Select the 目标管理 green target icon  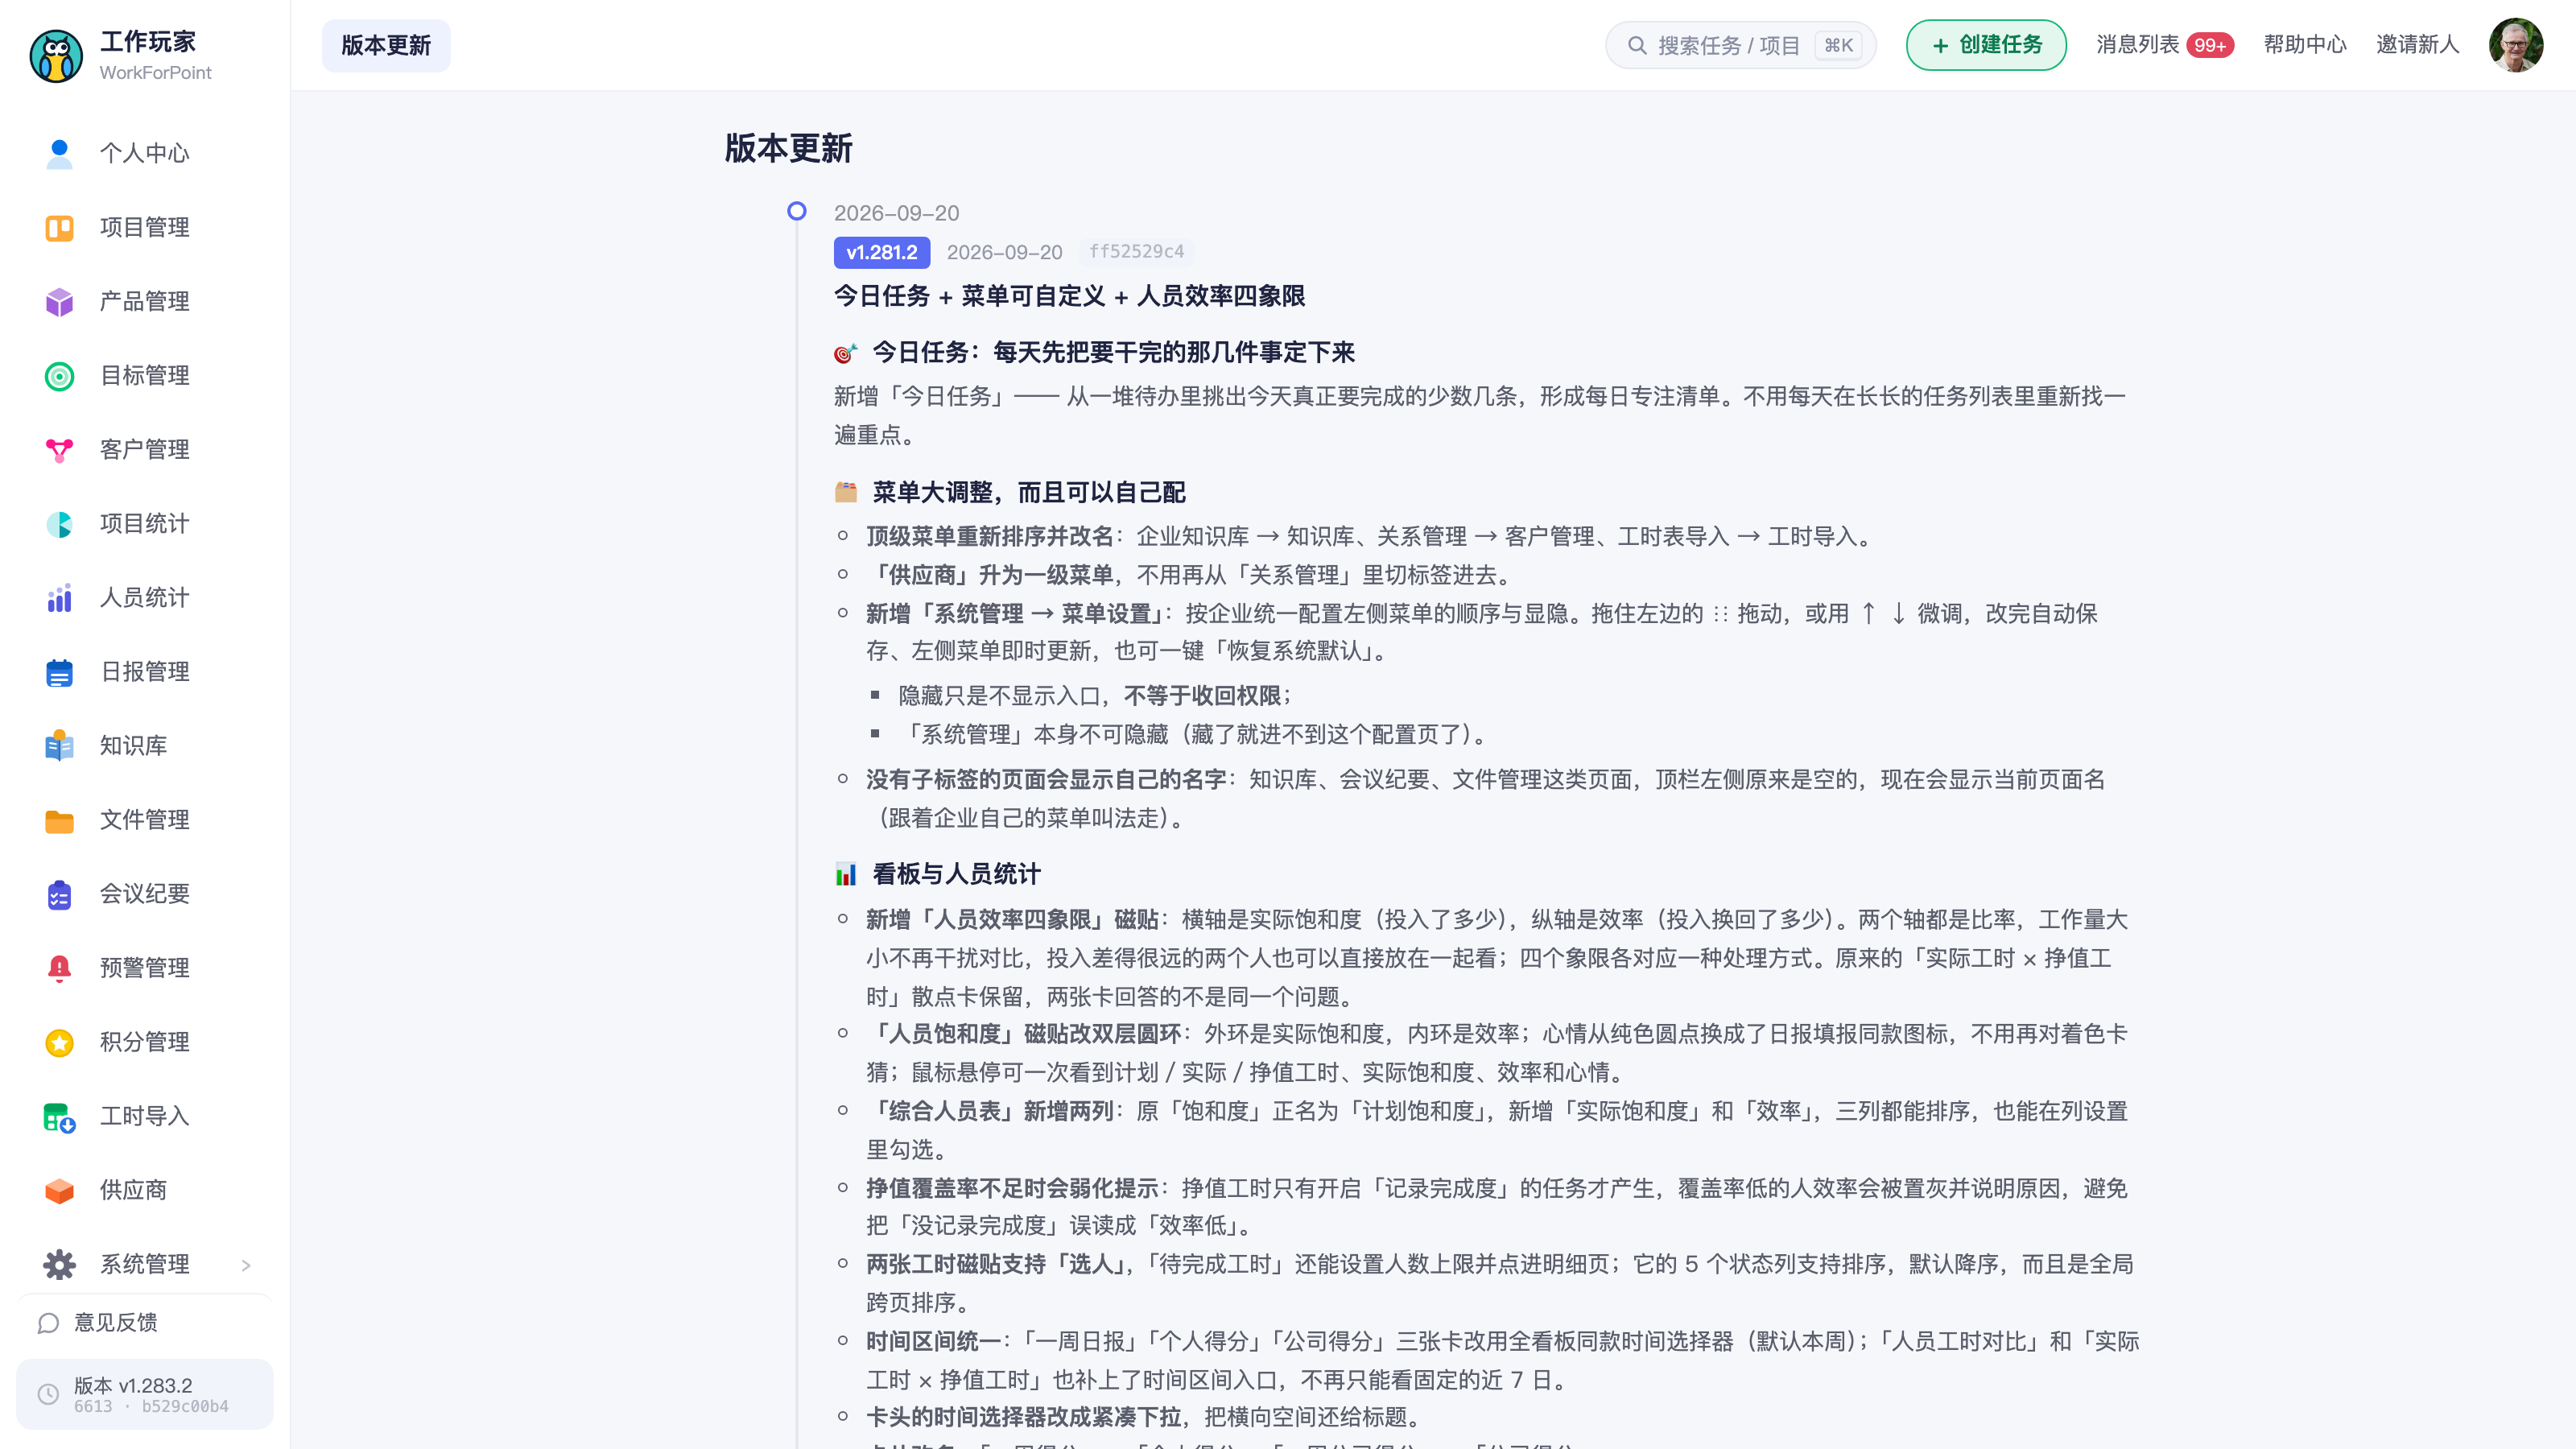pos(59,375)
